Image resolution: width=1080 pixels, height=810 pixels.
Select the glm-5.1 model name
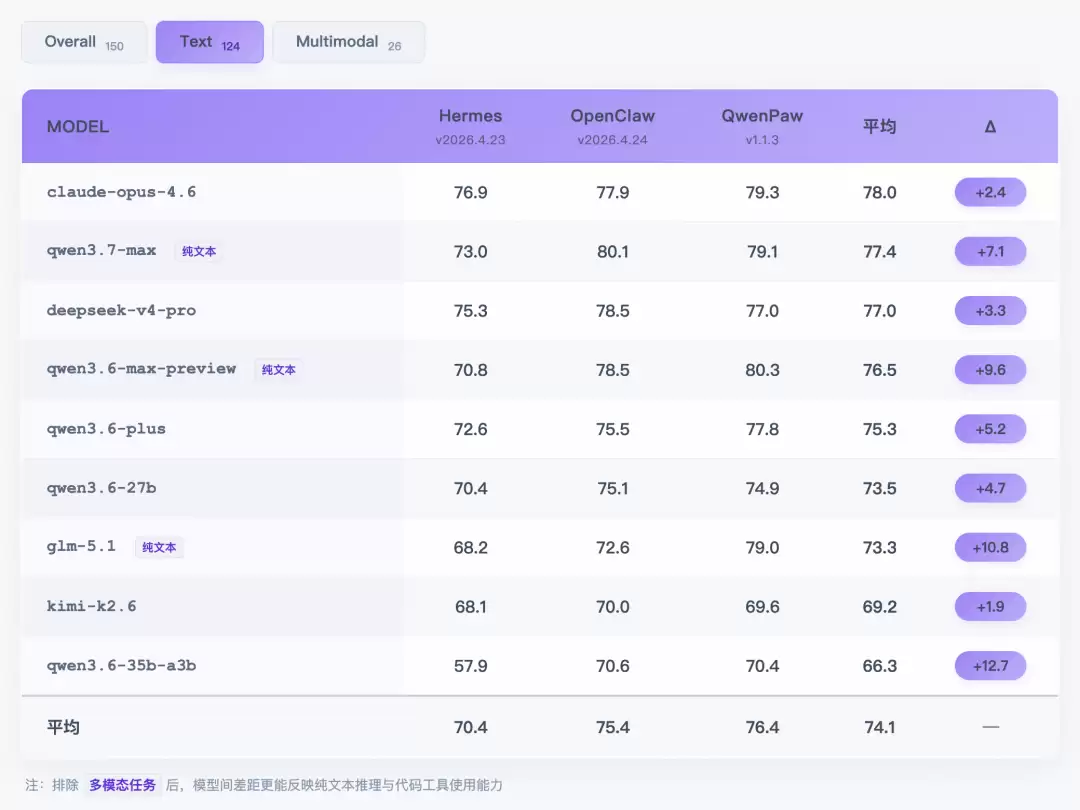81,547
